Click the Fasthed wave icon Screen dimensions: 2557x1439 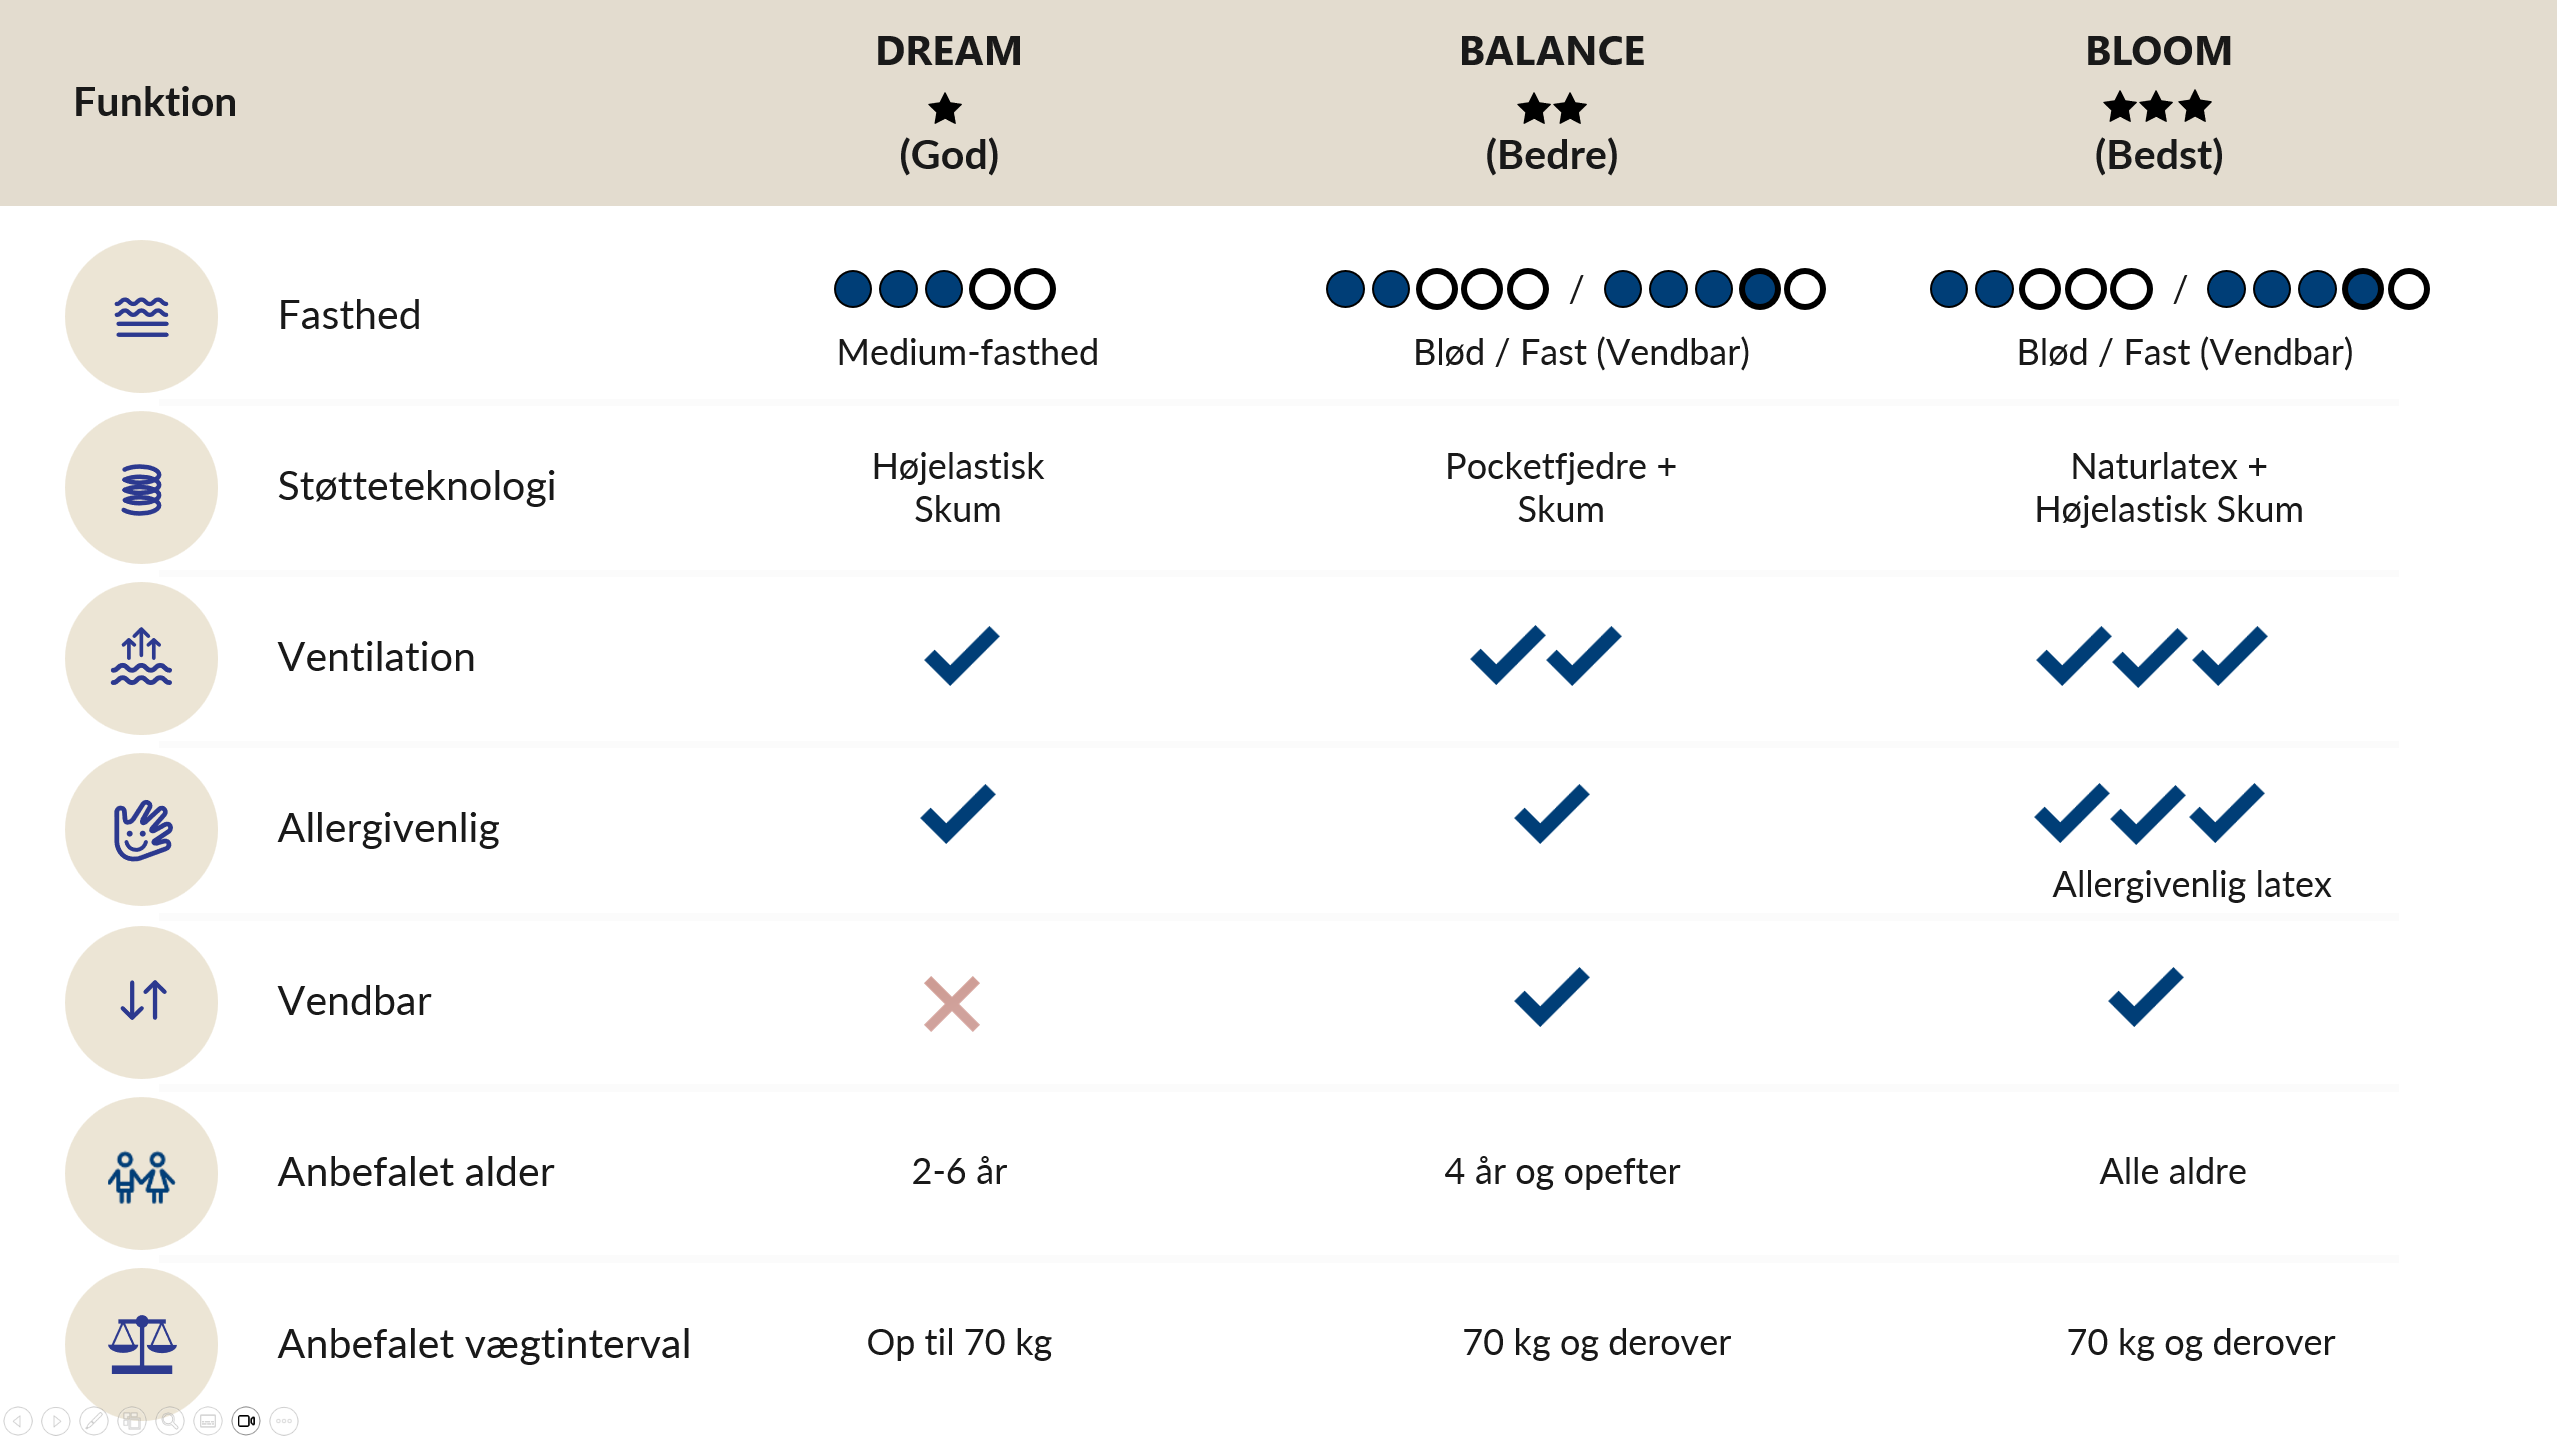[142, 317]
